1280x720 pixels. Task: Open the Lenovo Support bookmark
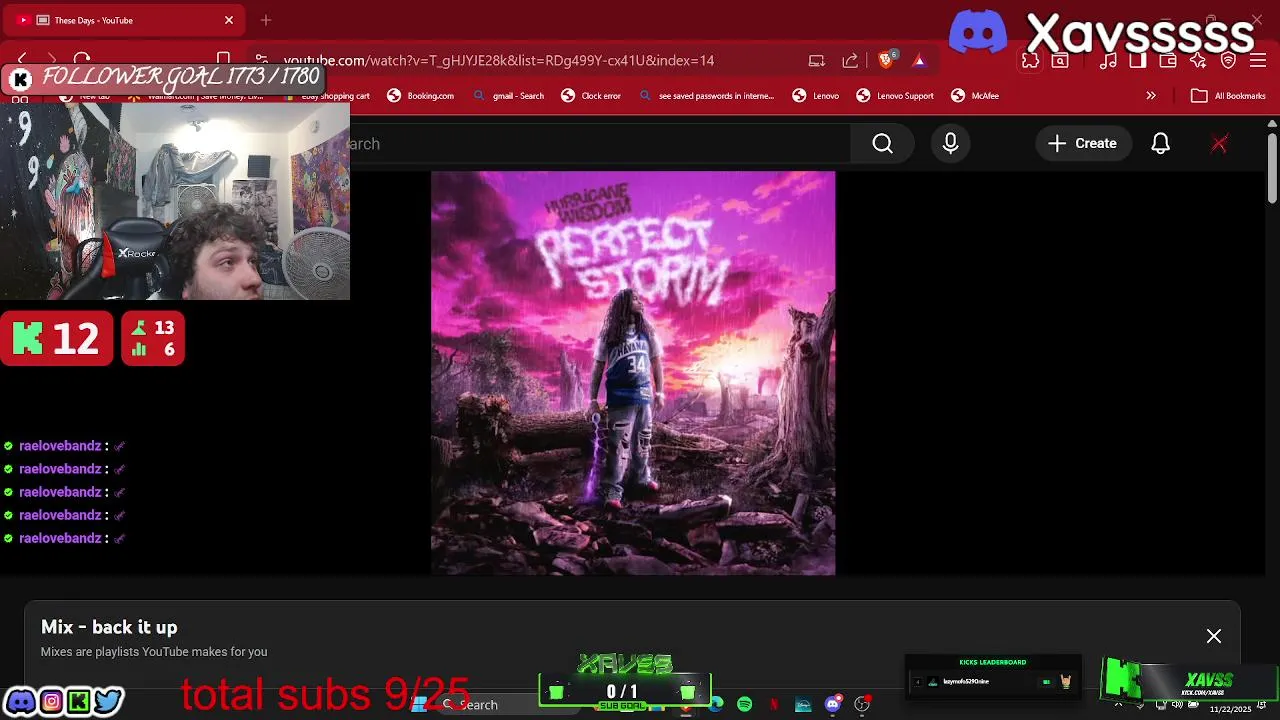(x=895, y=96)
